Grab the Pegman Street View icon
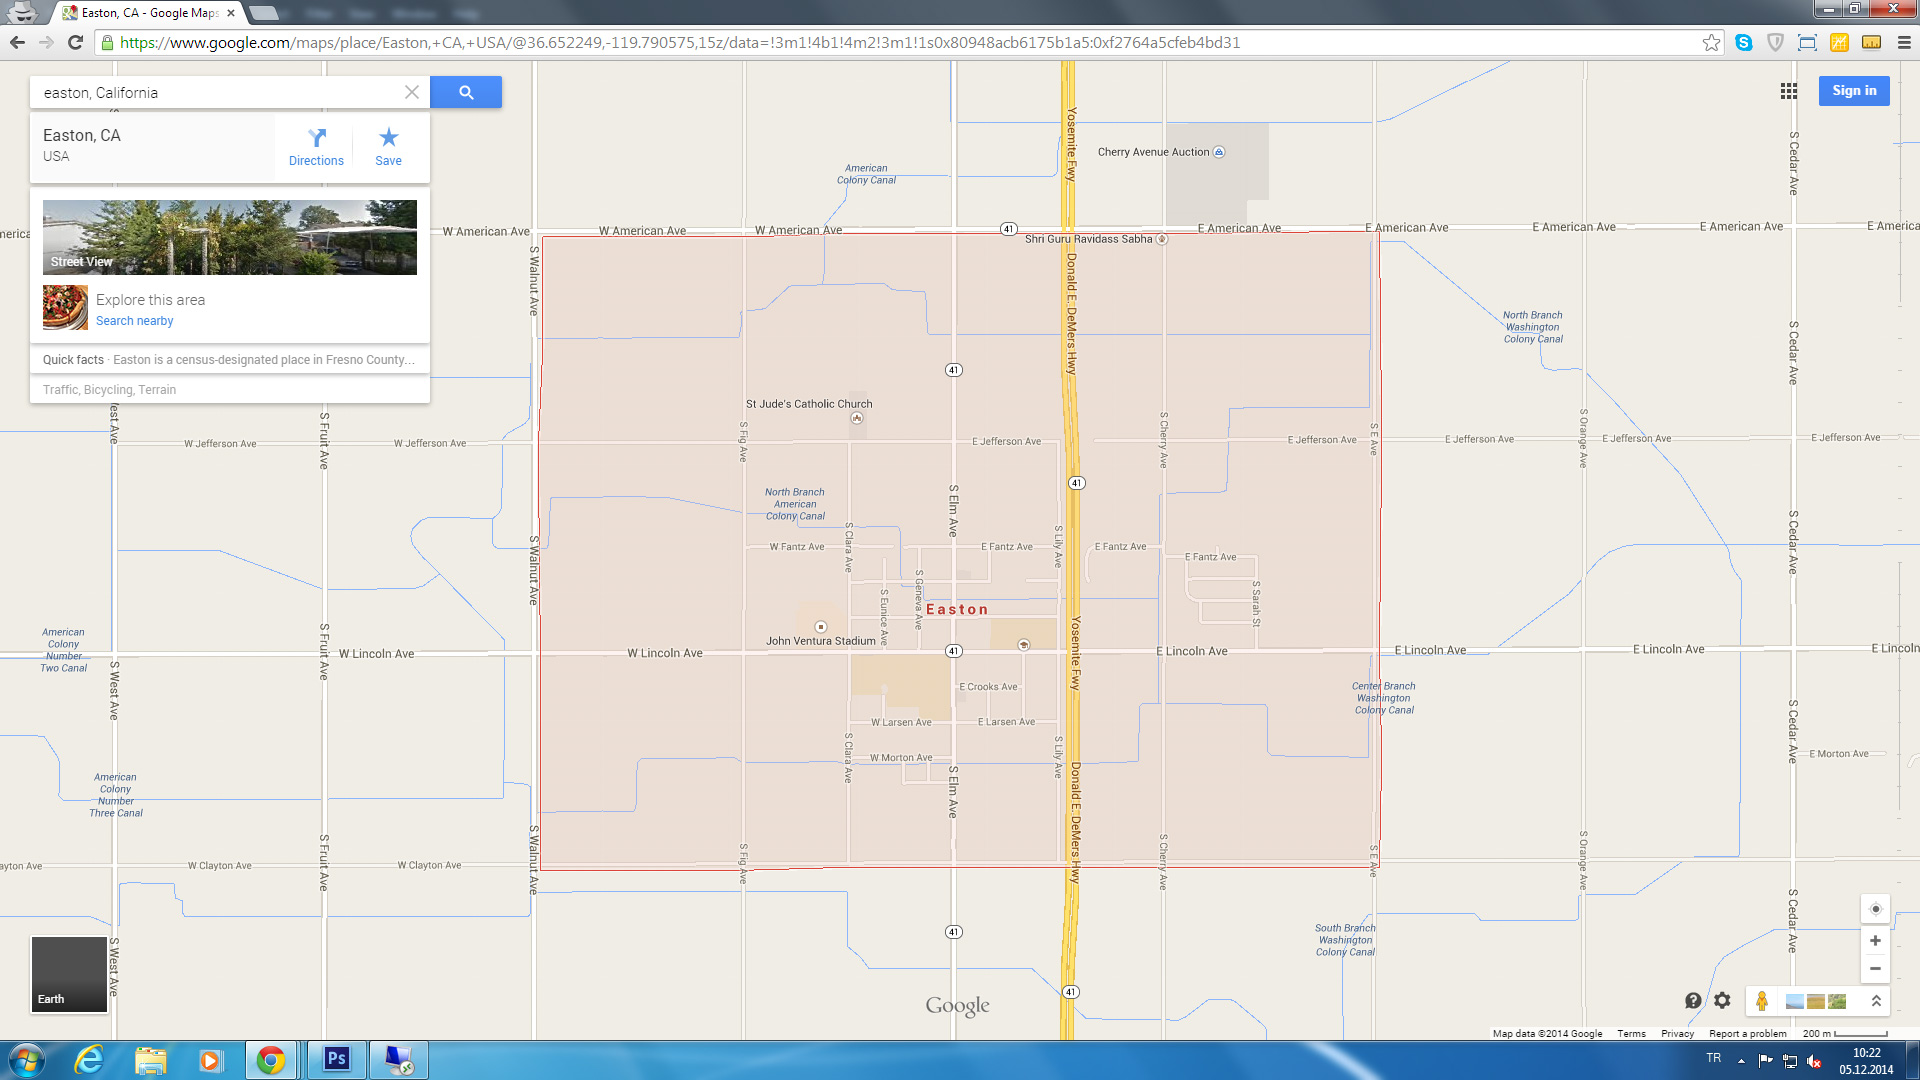 [x=1762, y=1001]
